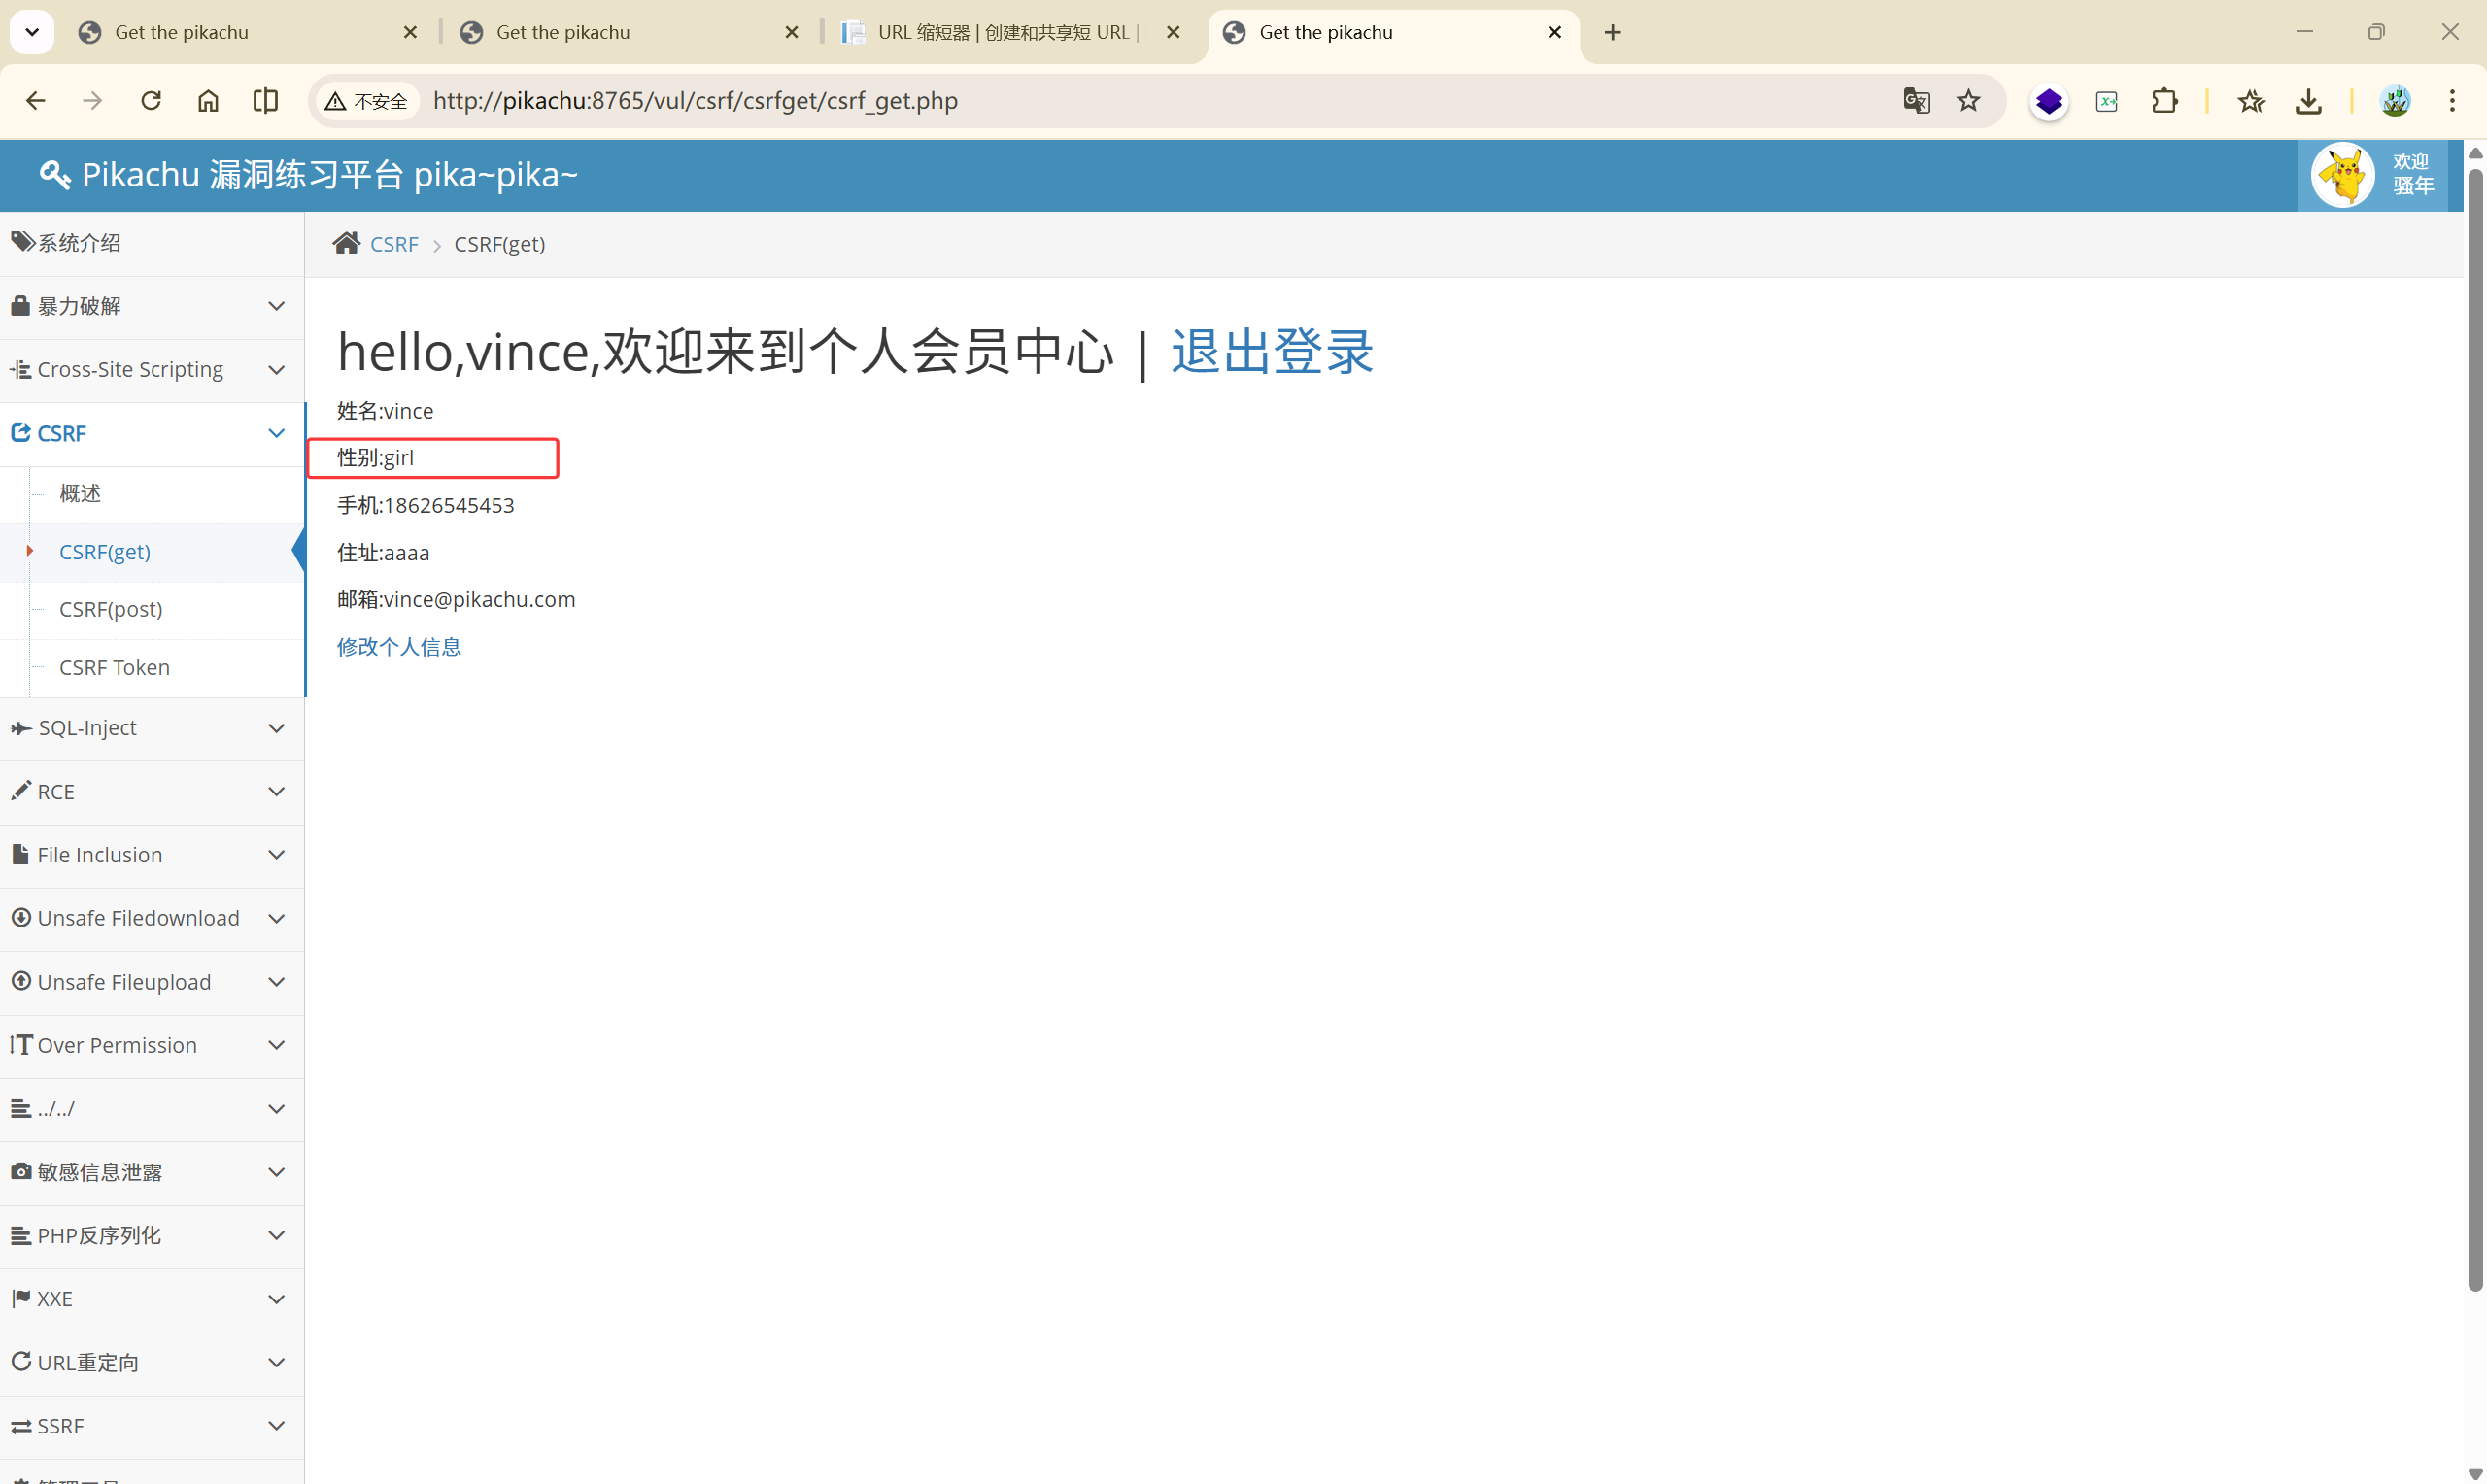
Task: Click the Pikachu avatar in header
Action: click(x=2342, y=175)
